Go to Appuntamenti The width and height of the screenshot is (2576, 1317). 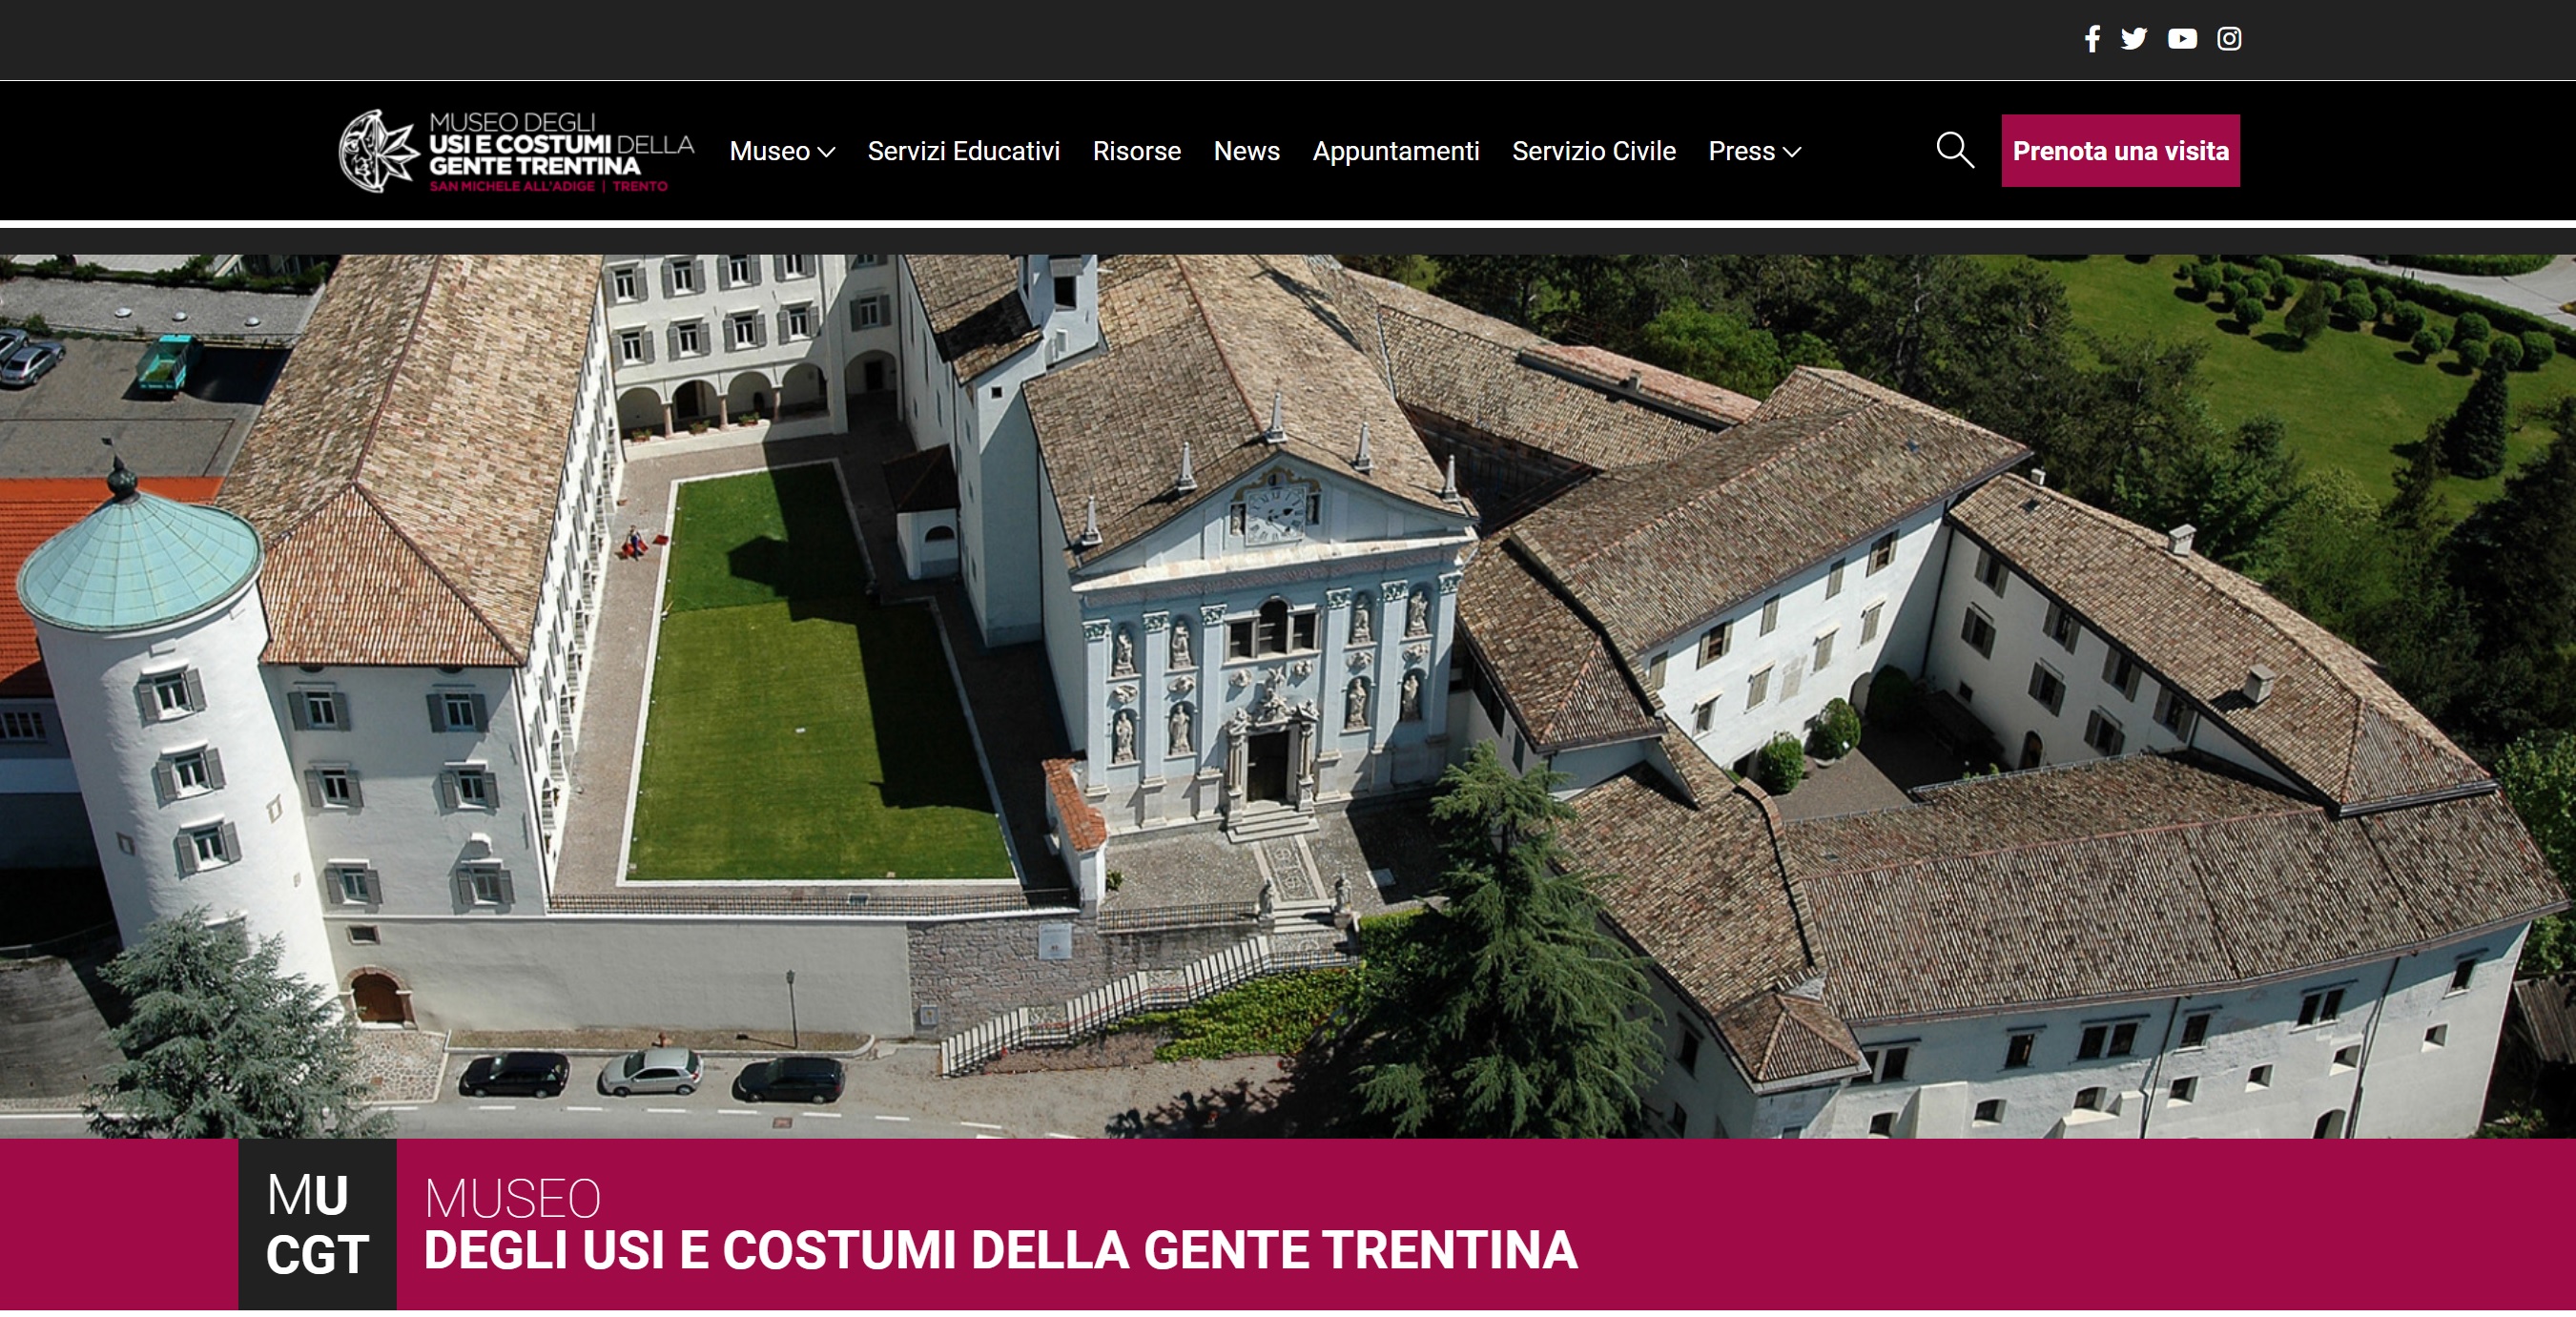pyautogui.click(x=1395, y=151)
